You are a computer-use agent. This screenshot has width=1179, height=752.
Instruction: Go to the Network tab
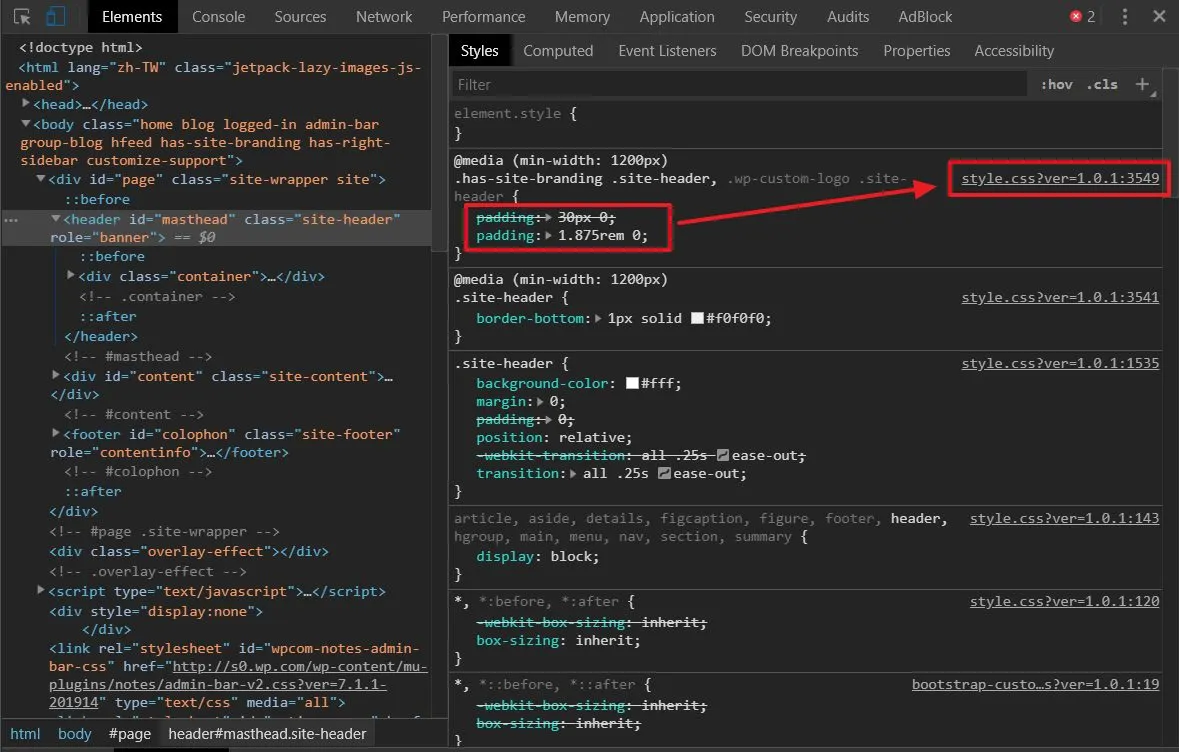coord(383,17)
